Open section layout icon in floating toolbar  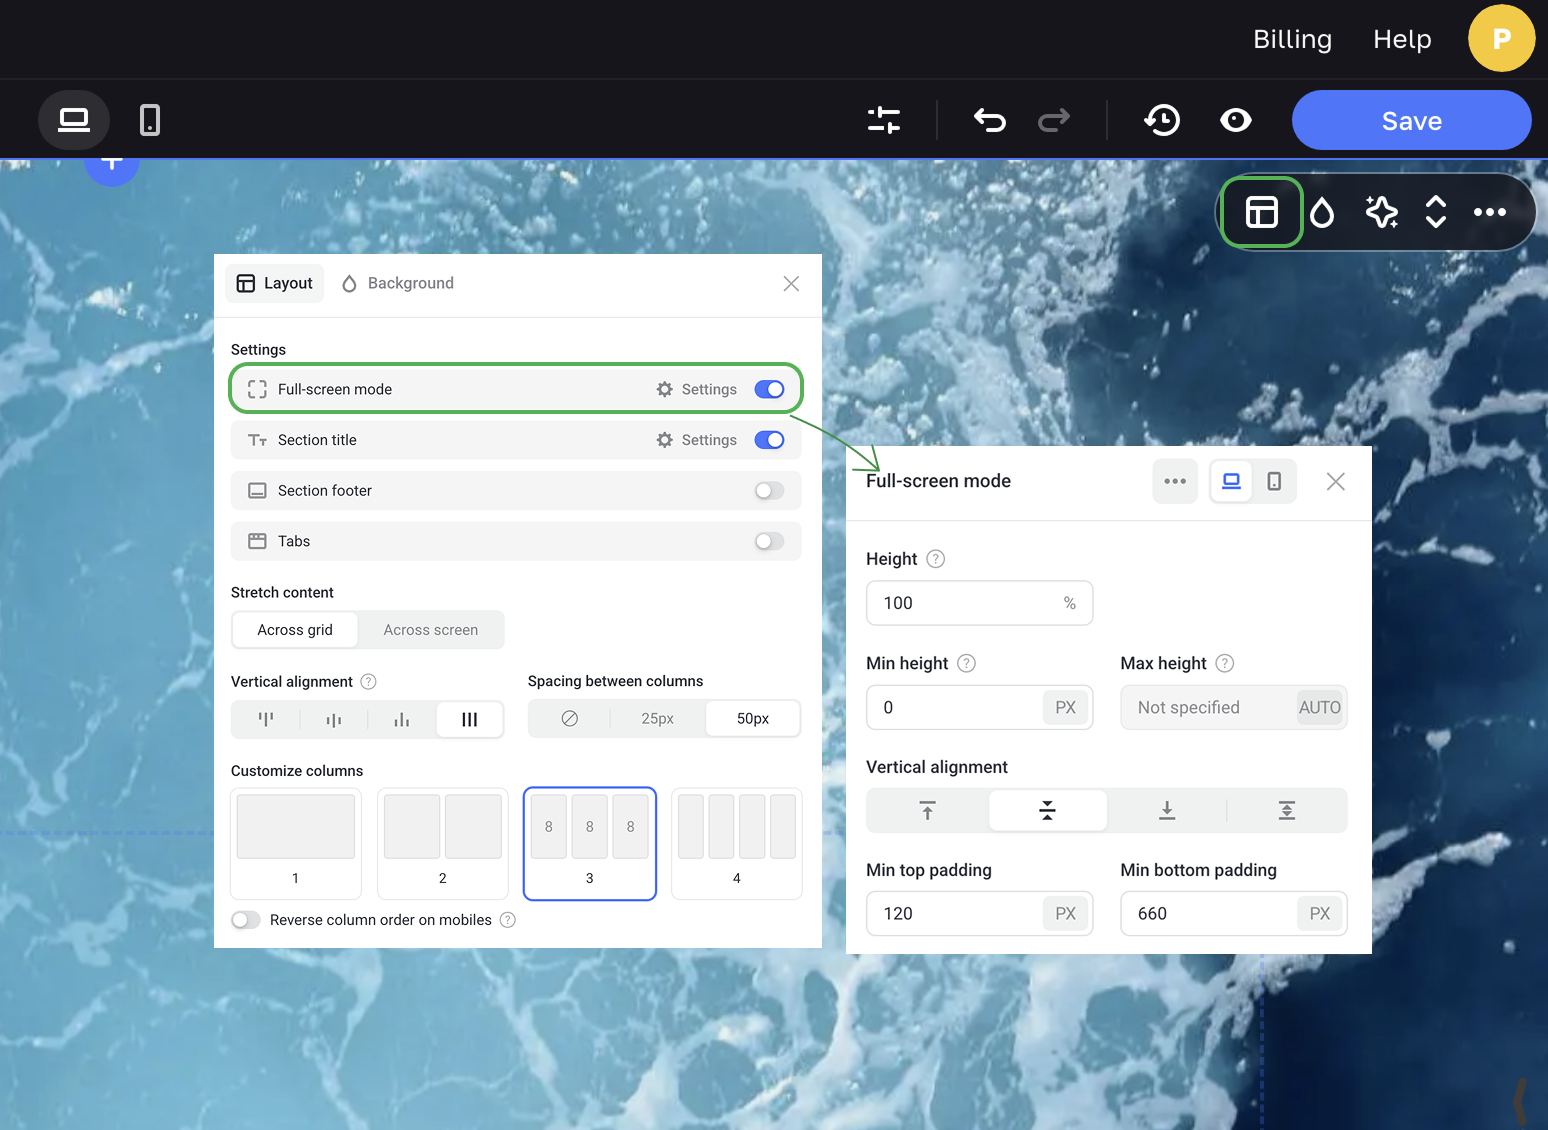pos(1261,212)
